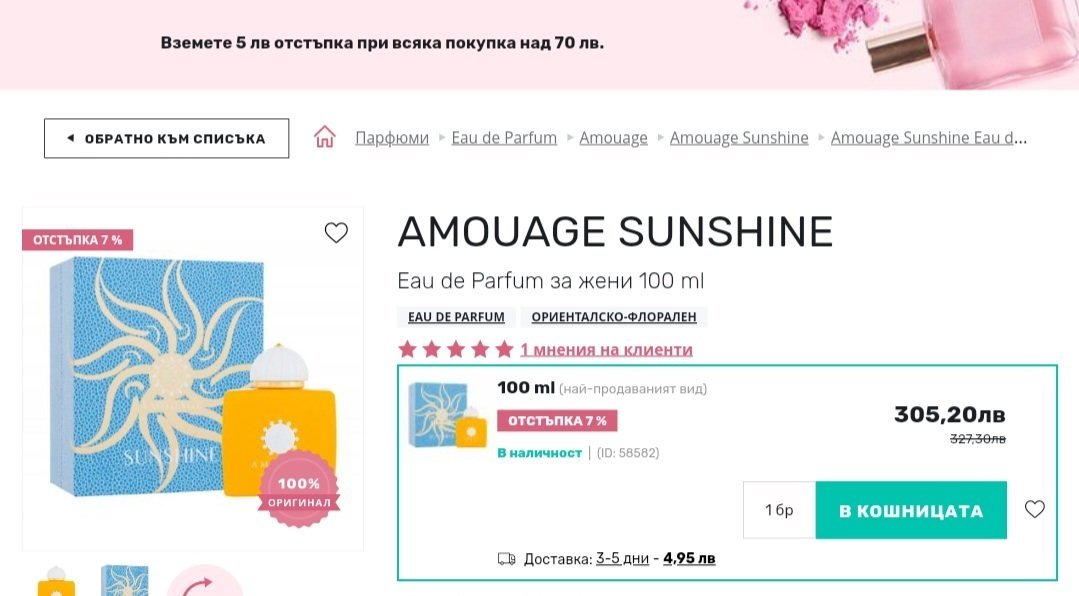
Task: Click the delivery truck icon
Action: [506, 559]
